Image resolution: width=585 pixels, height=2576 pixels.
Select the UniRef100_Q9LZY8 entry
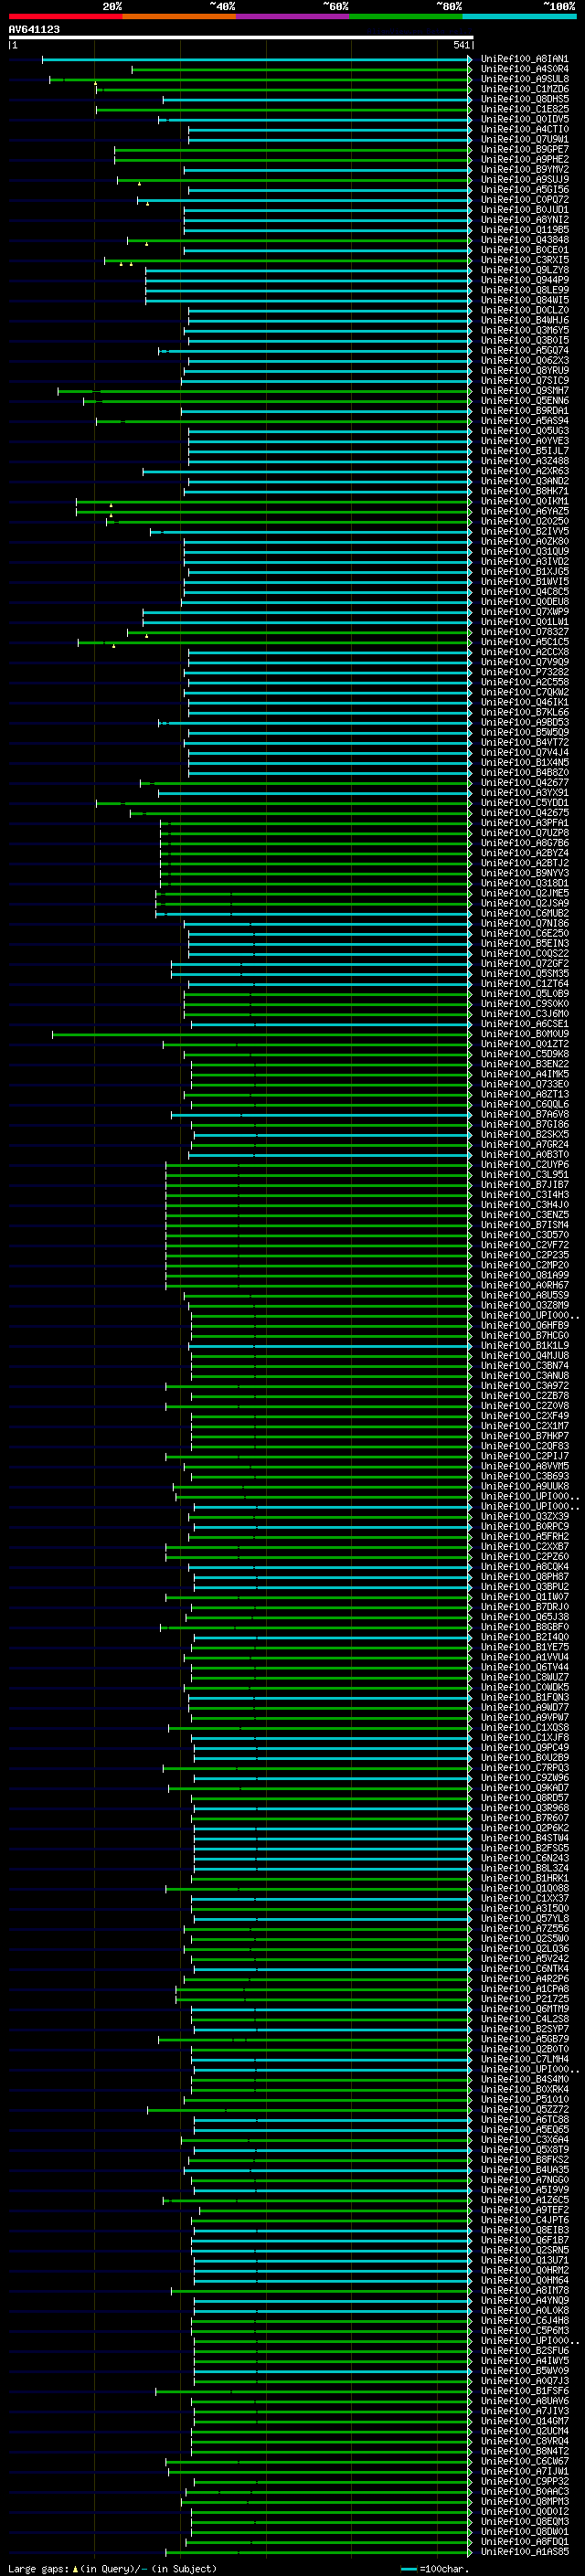coord(525,270)
